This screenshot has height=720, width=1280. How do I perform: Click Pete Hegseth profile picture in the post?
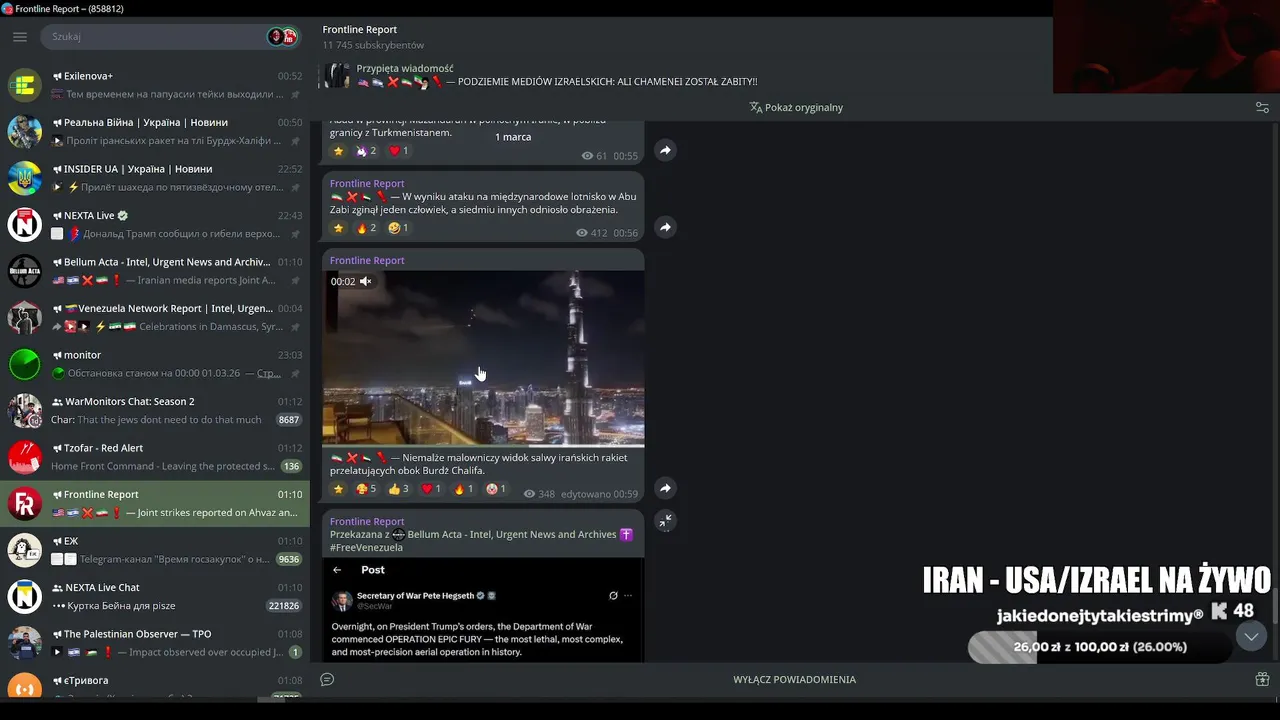(342, 600)
